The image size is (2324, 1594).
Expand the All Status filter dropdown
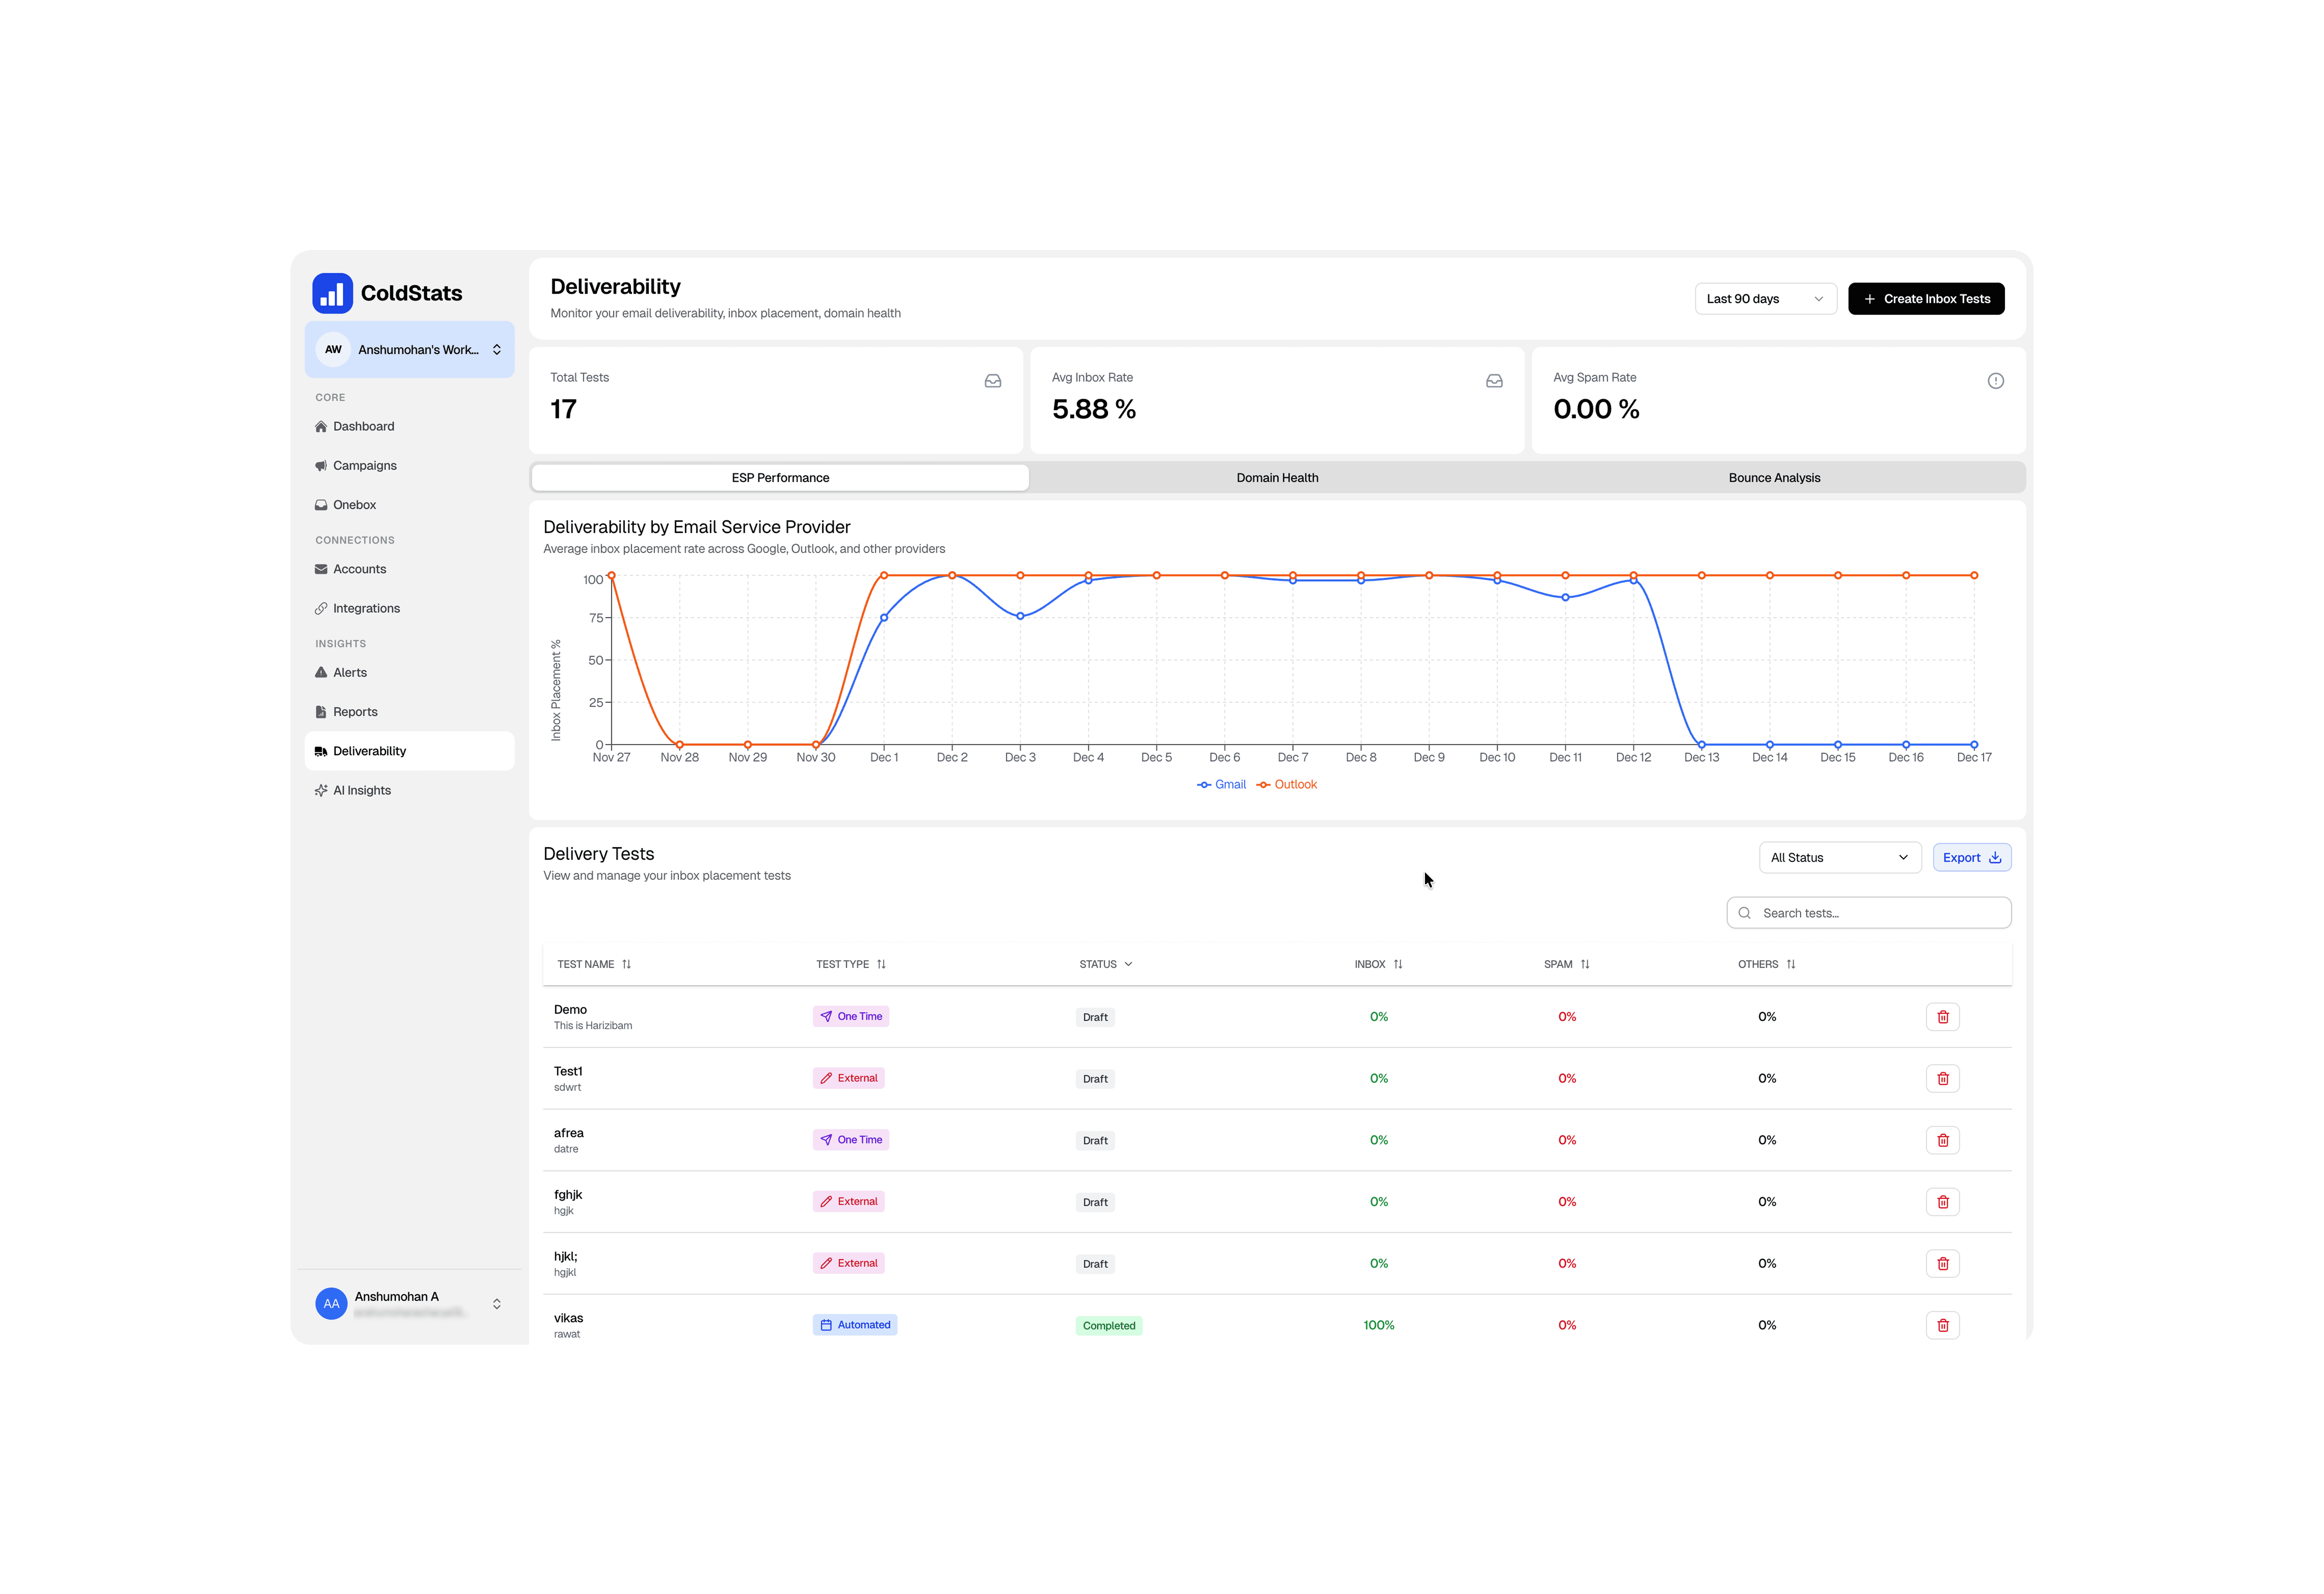[1839, 858]
